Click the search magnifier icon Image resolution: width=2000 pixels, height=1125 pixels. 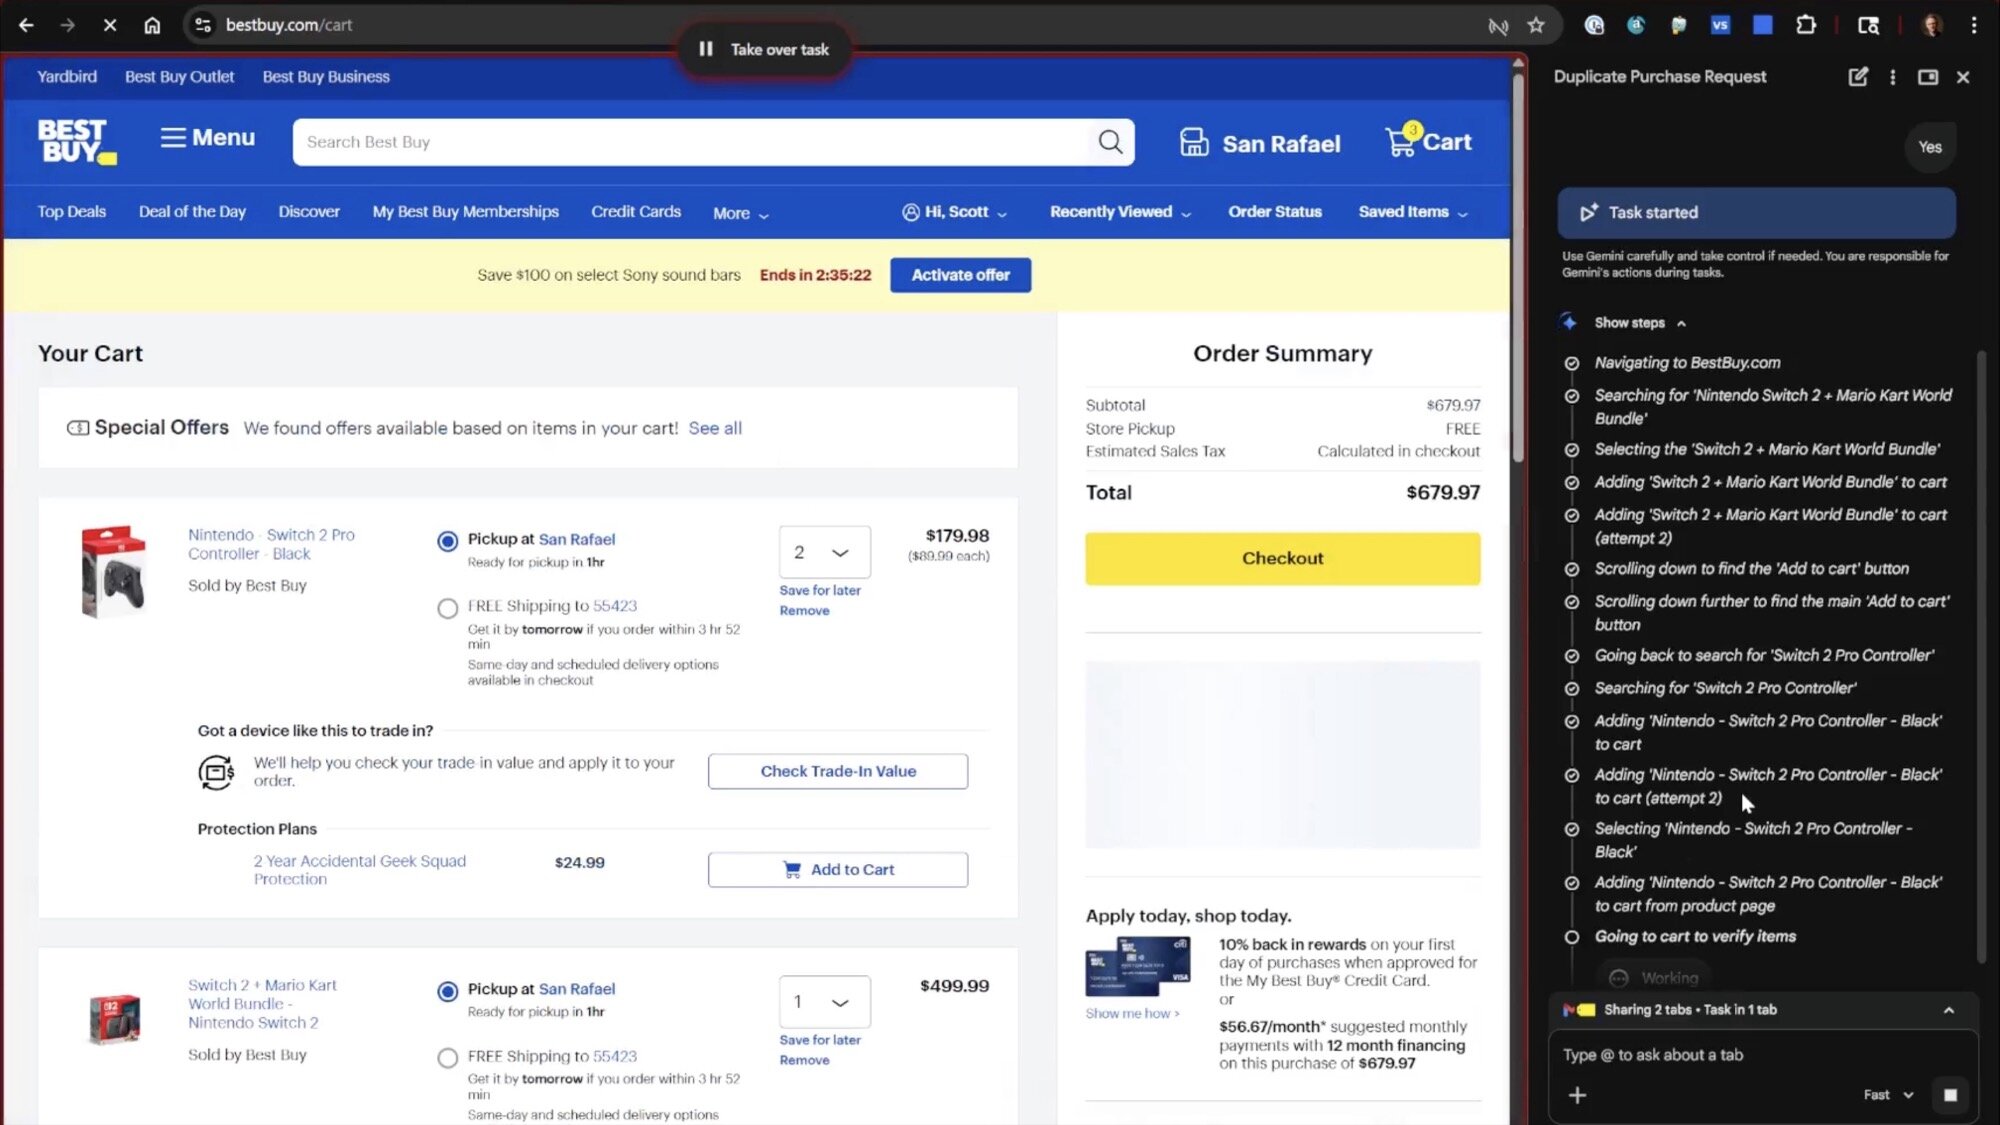coord(1110,142)
